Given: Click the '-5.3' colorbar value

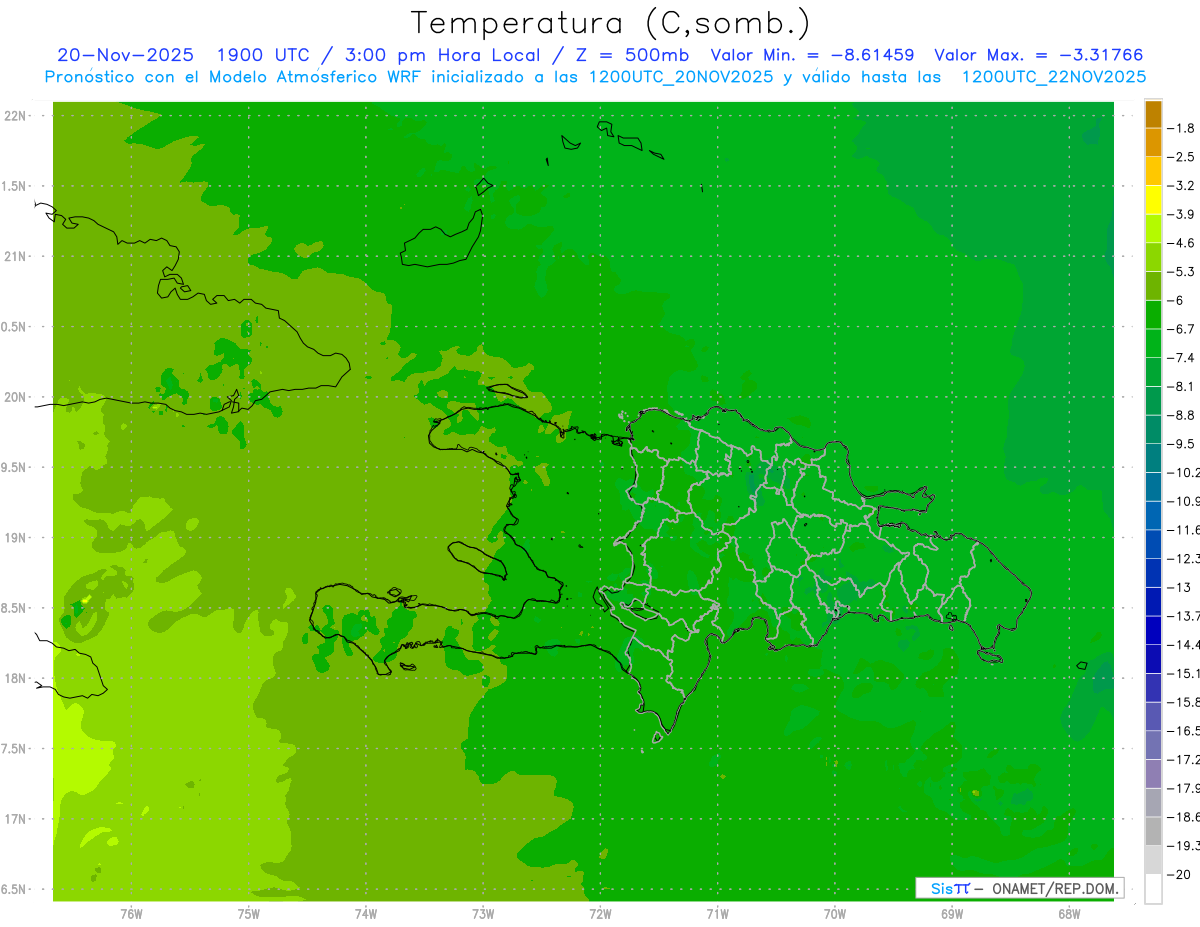Looking at the screenshot, I should [x=1182, y=271].
